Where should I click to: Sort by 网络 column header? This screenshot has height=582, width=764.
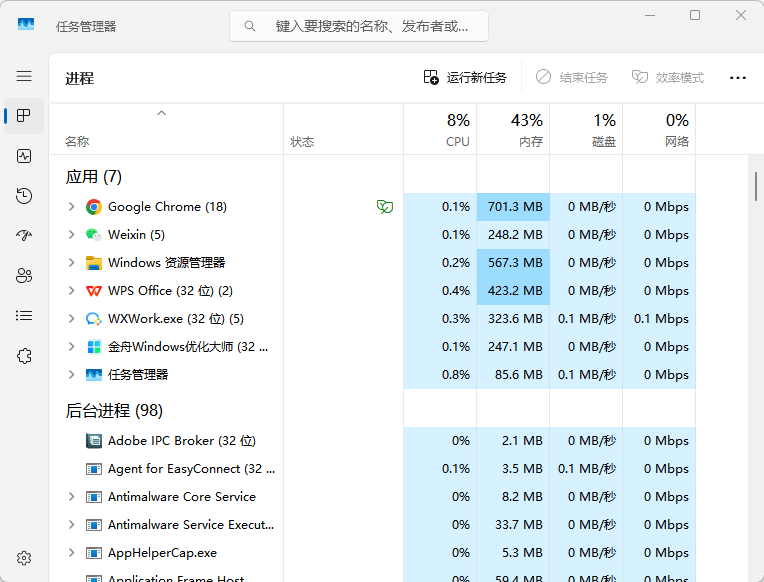point(660,129)
